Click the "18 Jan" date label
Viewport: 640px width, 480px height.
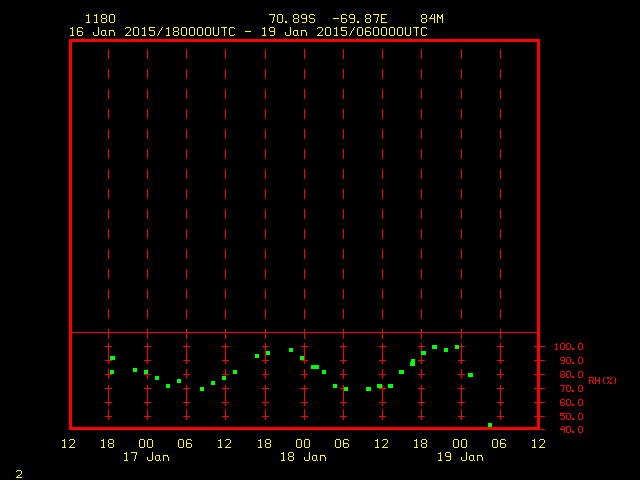pos(303,457)
